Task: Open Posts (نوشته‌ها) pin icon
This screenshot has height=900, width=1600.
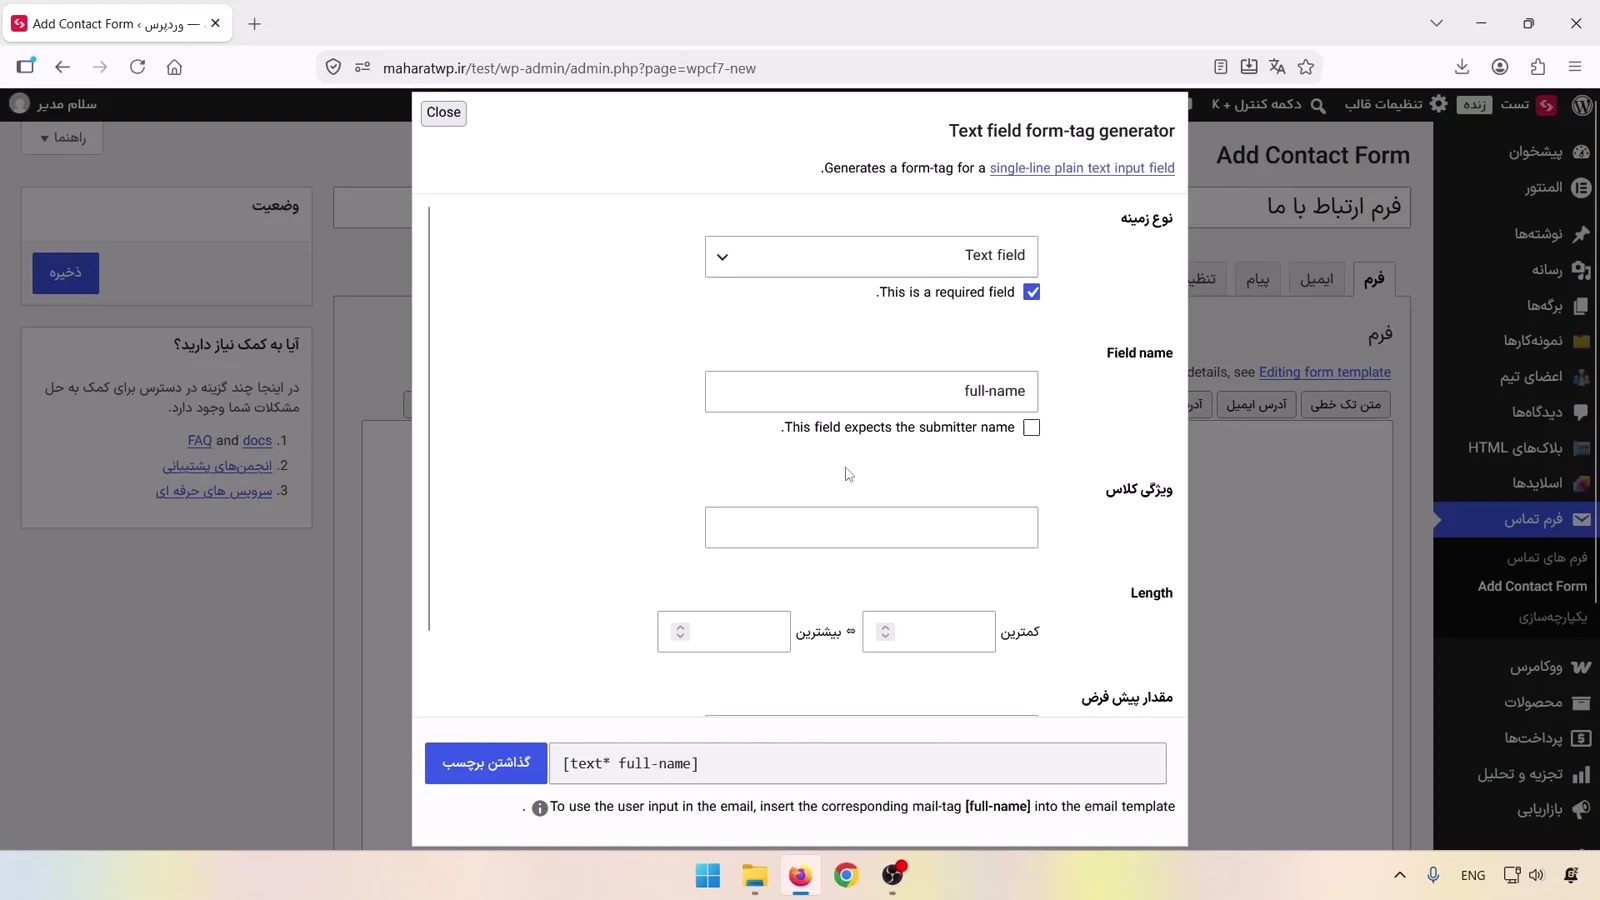Action: click(x=1581, y=234)
